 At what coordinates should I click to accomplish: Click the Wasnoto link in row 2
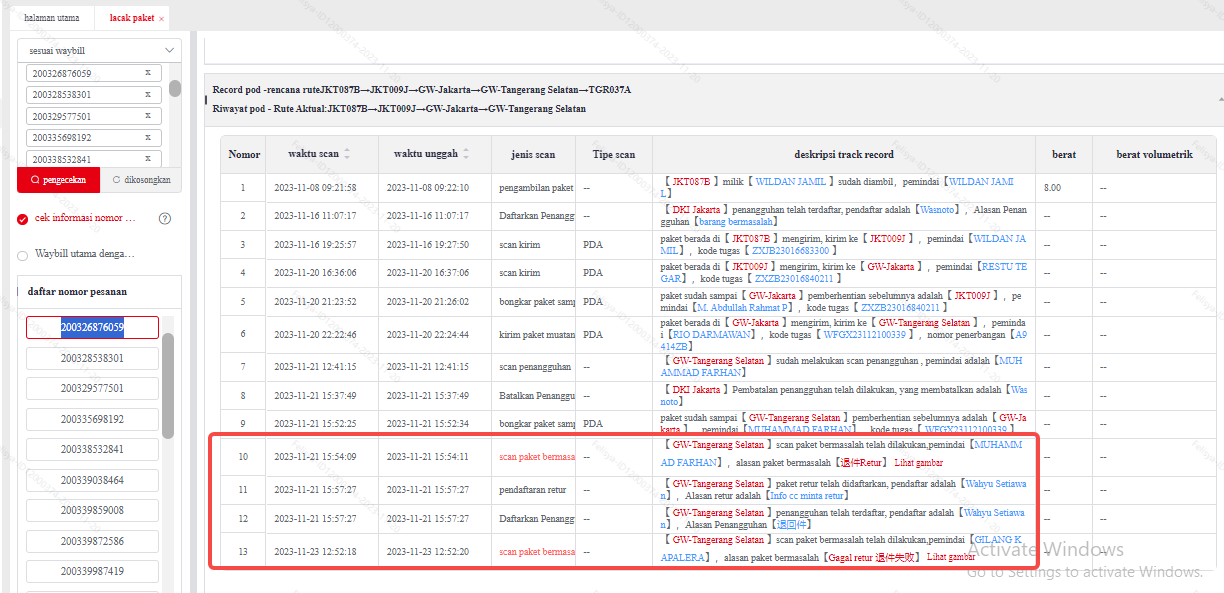click(x=937, y=210)
